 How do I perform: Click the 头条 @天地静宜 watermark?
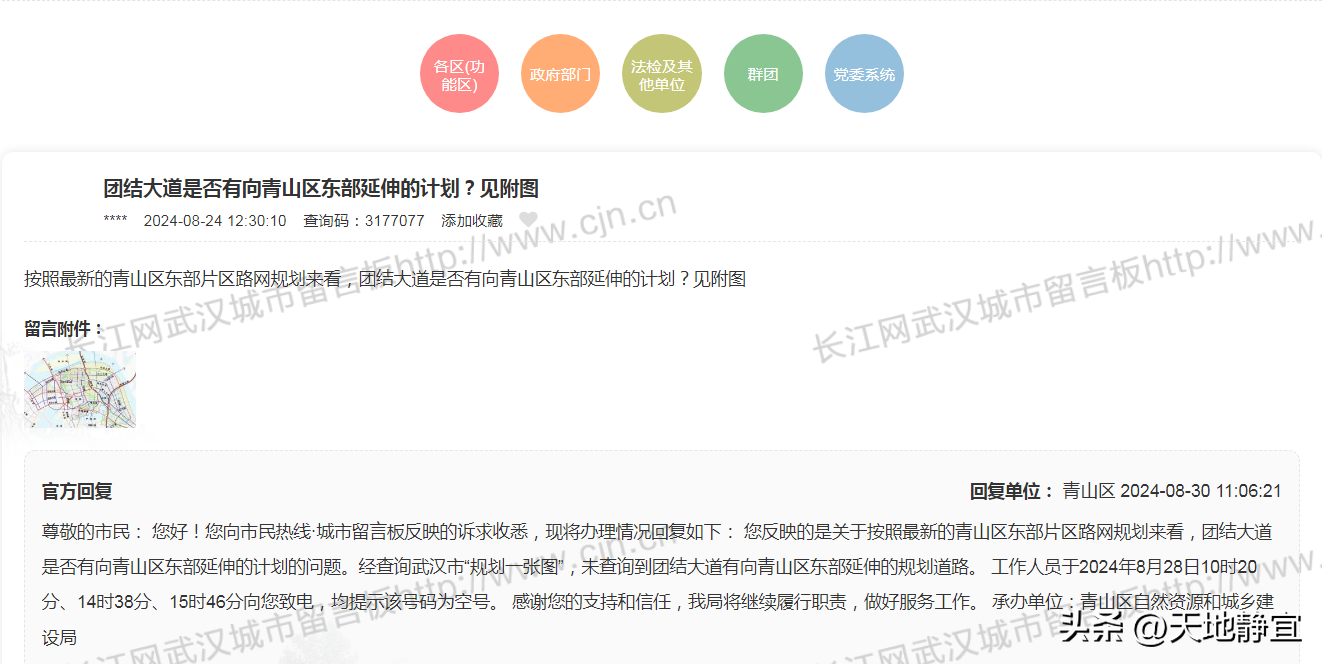pos(1180,628)
